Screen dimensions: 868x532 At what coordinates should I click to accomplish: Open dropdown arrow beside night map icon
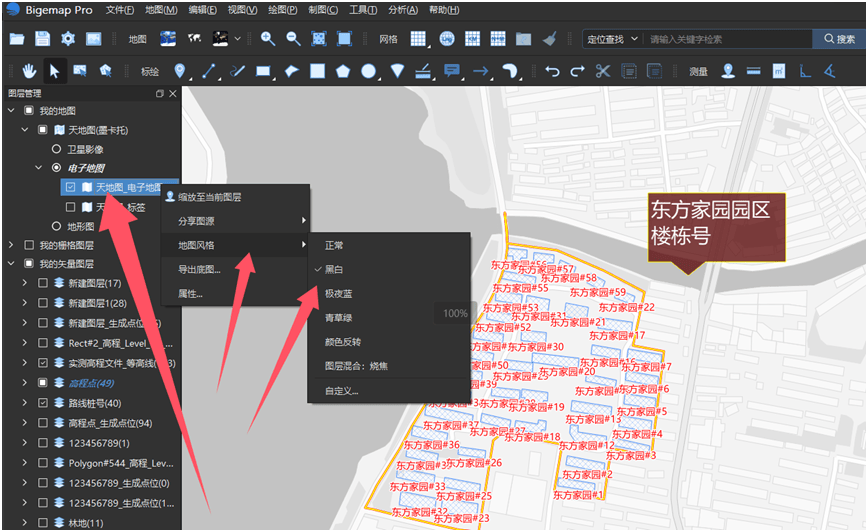(x=237, y=39)
